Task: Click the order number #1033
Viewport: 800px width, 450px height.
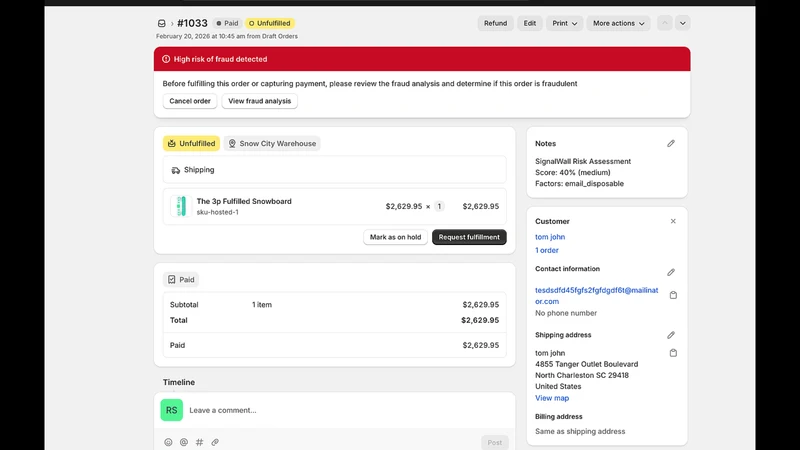Action: coord(192,23)
